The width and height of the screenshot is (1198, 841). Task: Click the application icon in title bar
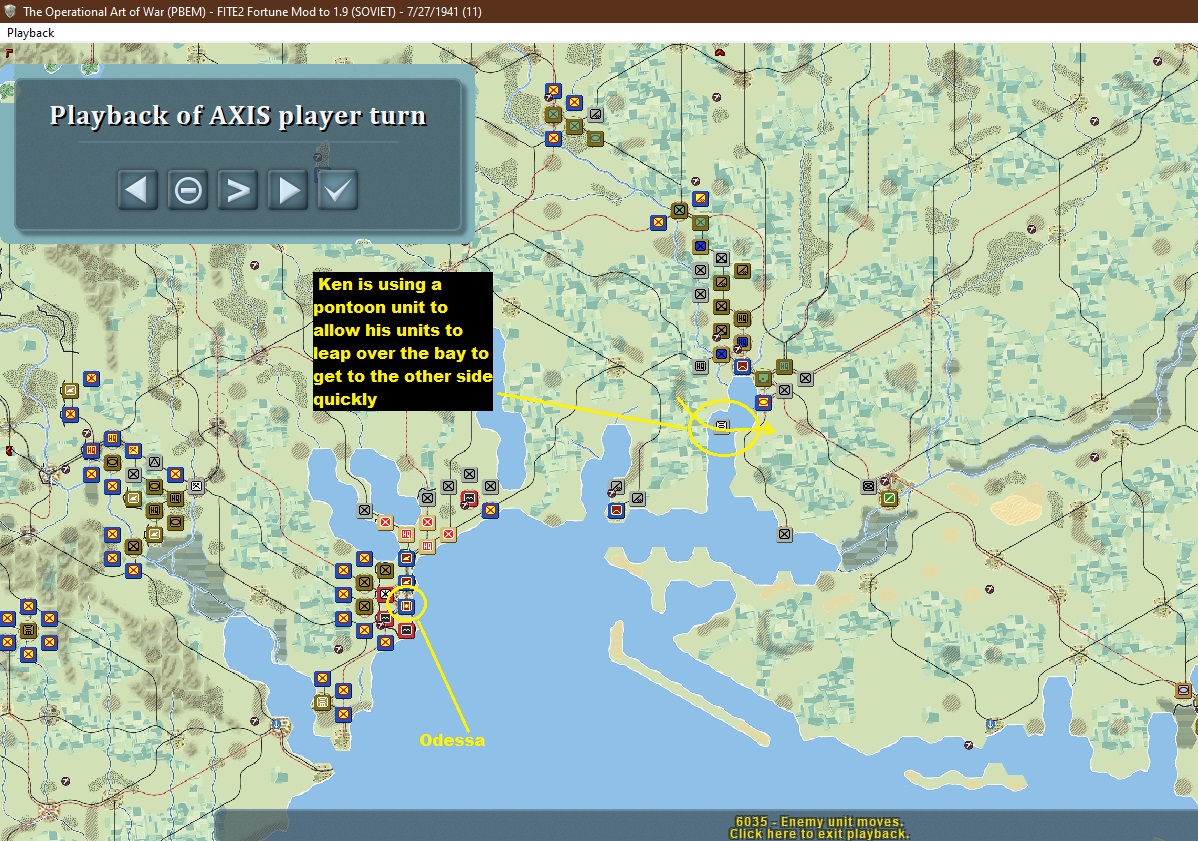tap(10, 11)
